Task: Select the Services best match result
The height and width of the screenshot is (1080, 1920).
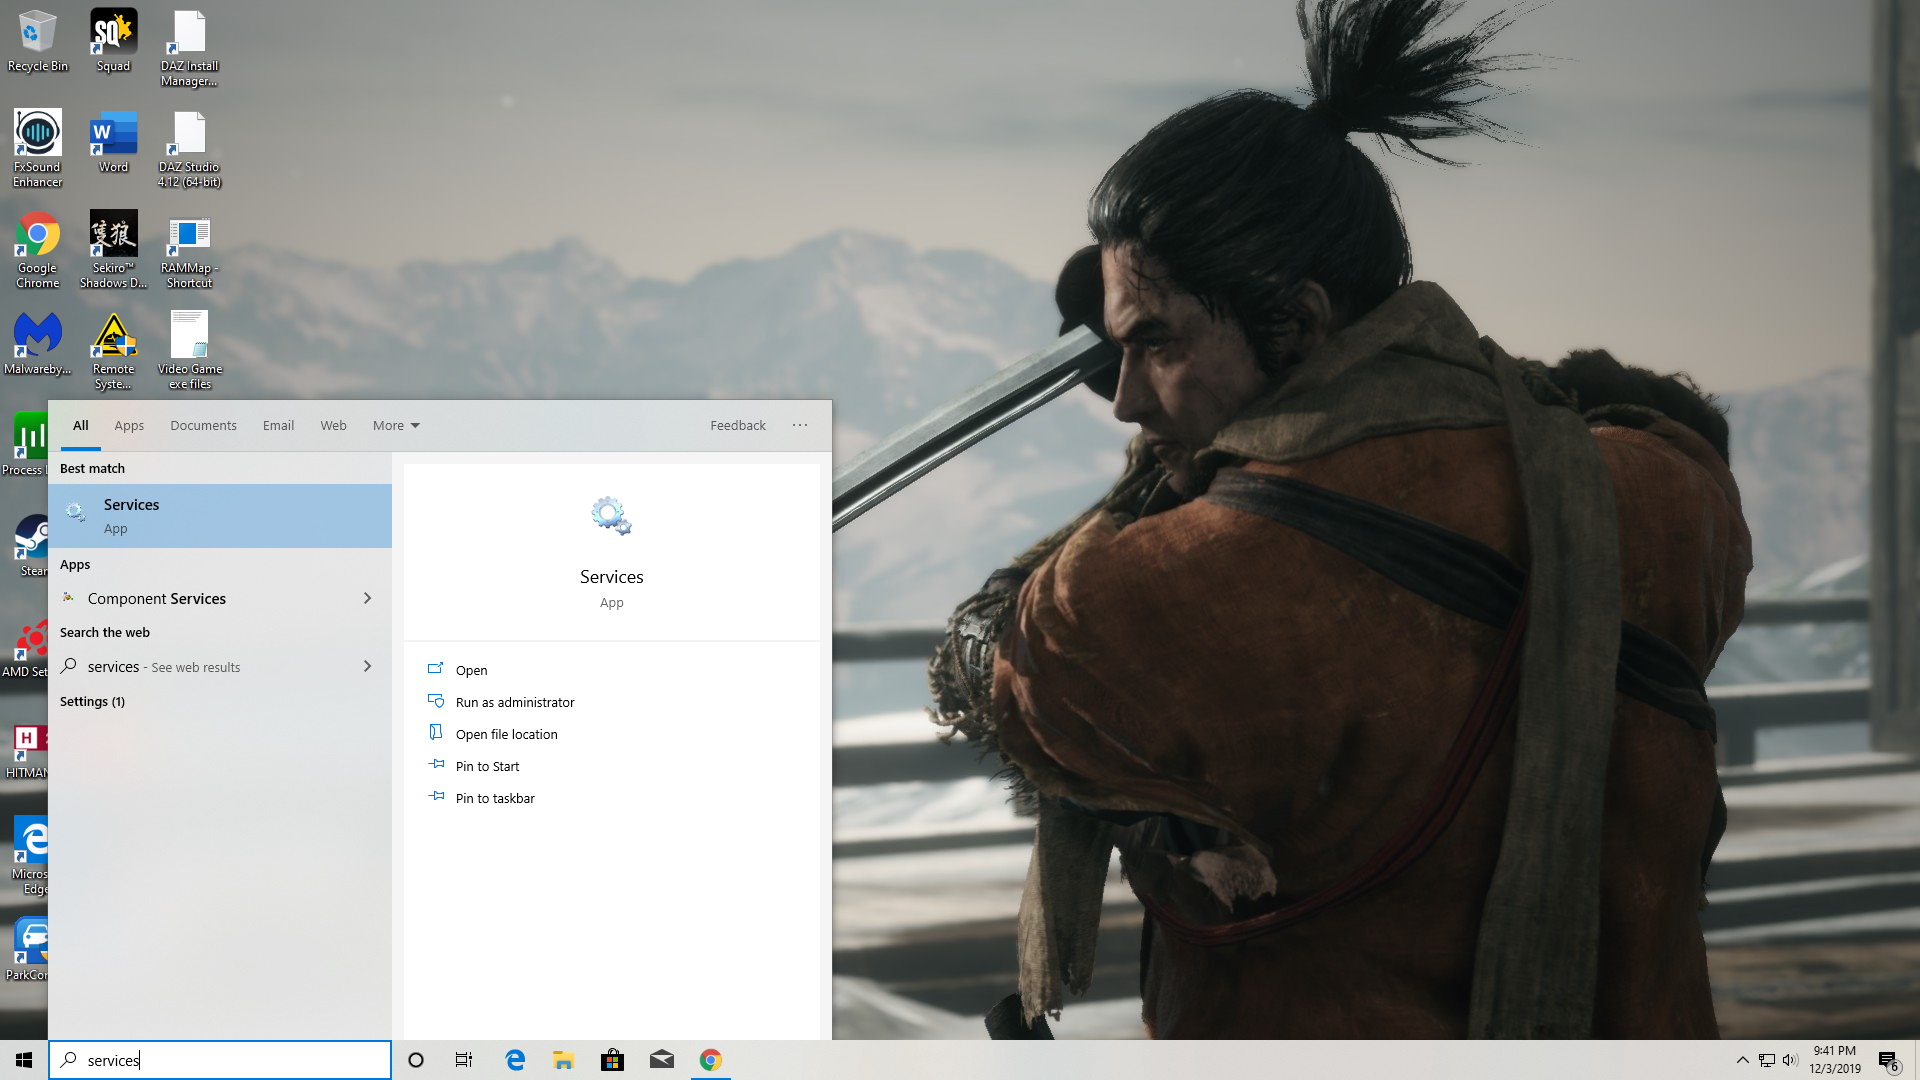Action: [x=220, y=516]
